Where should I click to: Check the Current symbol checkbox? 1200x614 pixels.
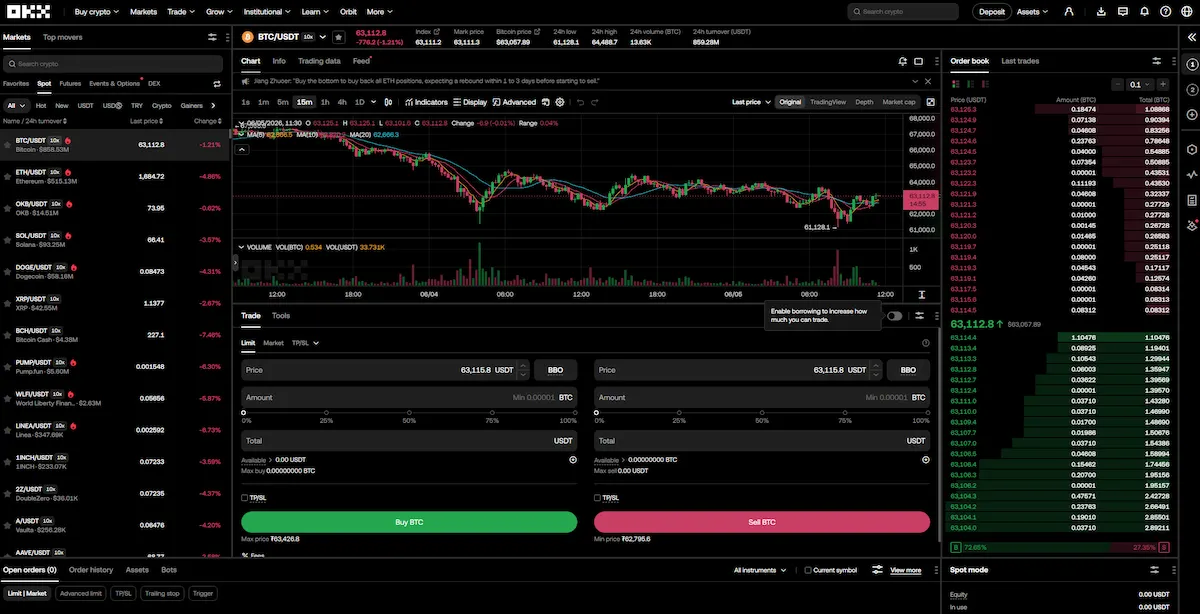coord(808,570)
